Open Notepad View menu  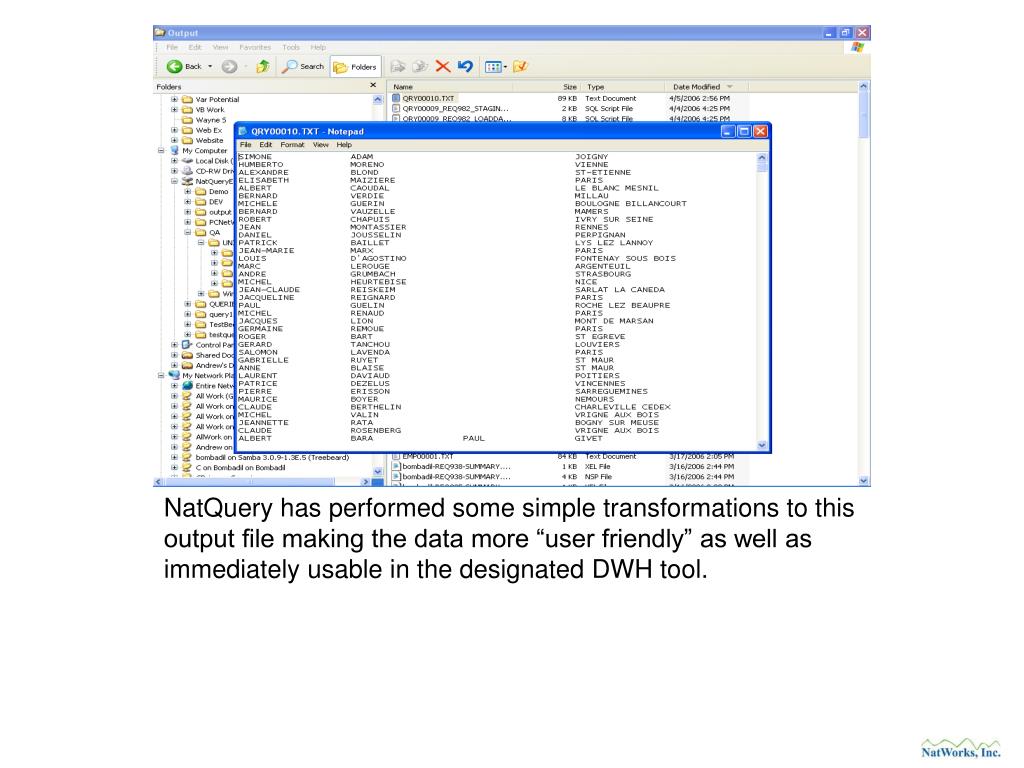click(321, 144)
